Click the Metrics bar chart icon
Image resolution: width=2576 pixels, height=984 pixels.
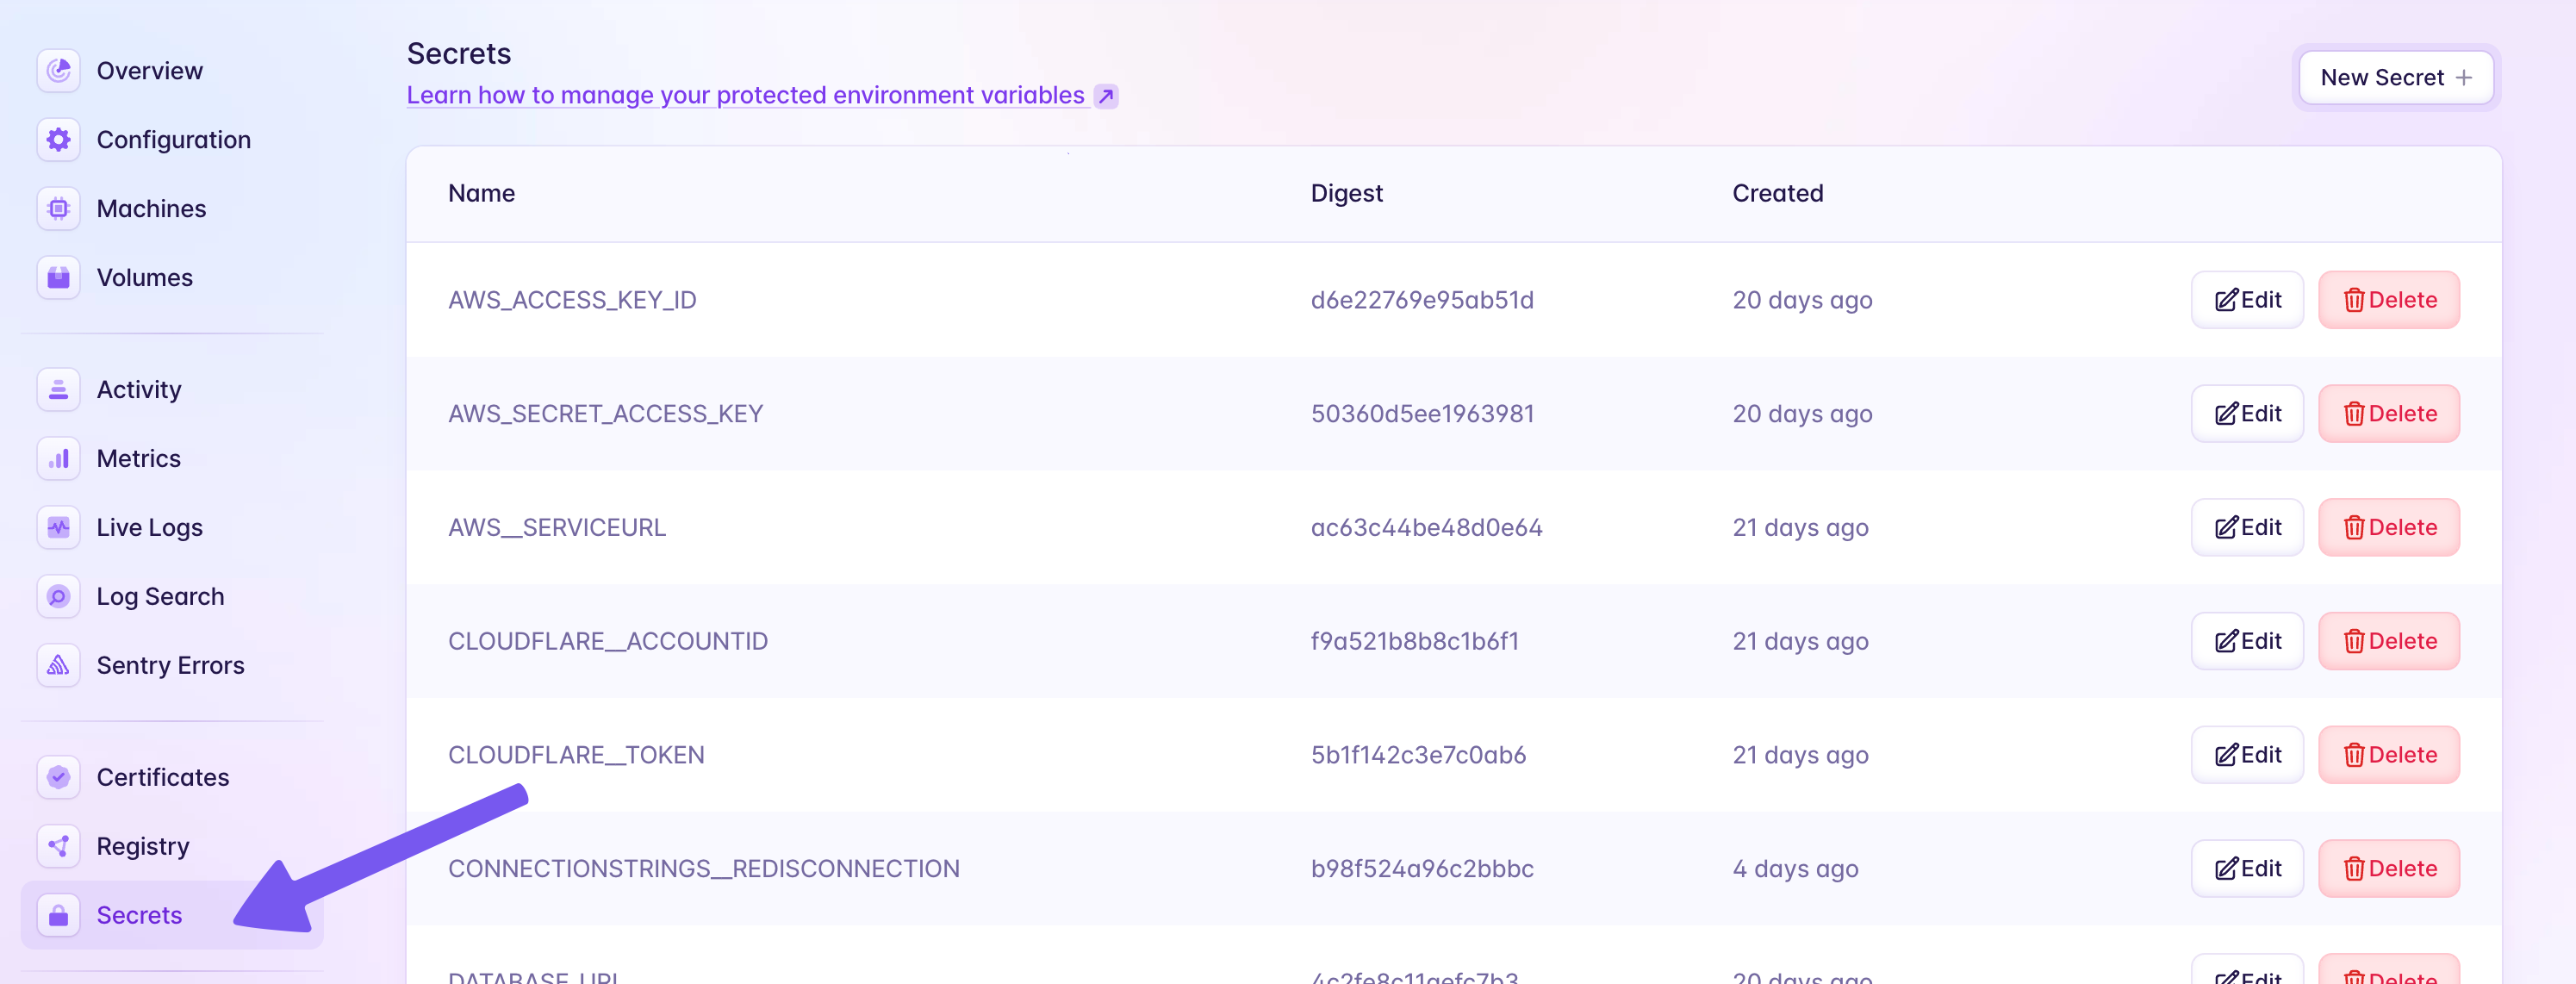[x=59, y=459]
